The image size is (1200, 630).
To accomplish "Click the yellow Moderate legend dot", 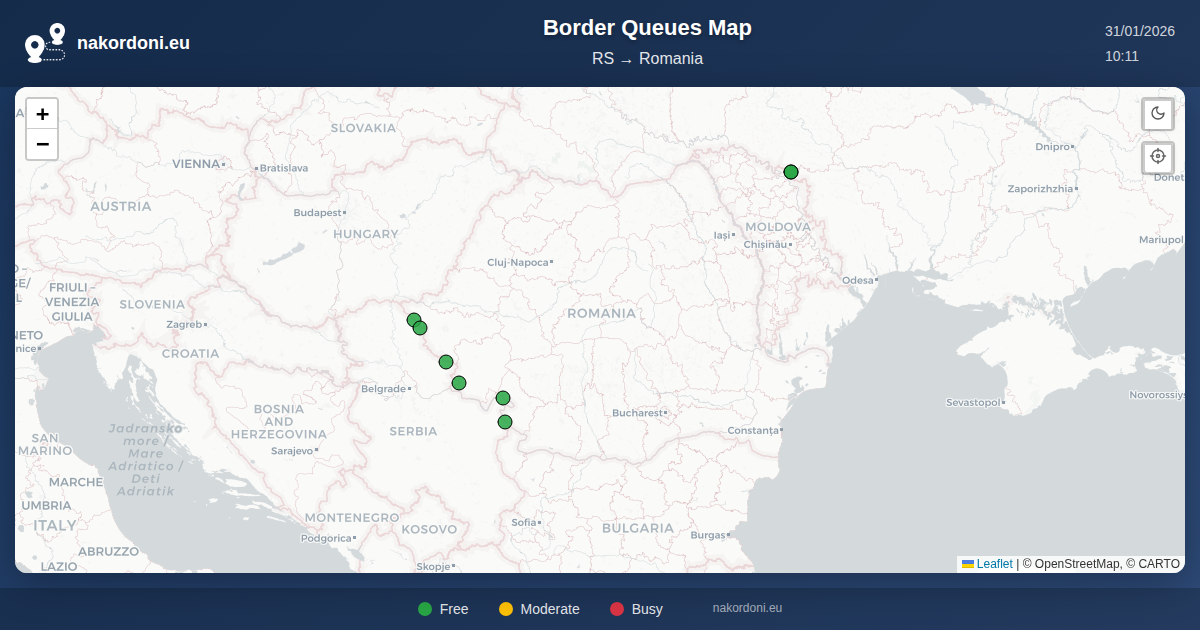I will (506, 609).
